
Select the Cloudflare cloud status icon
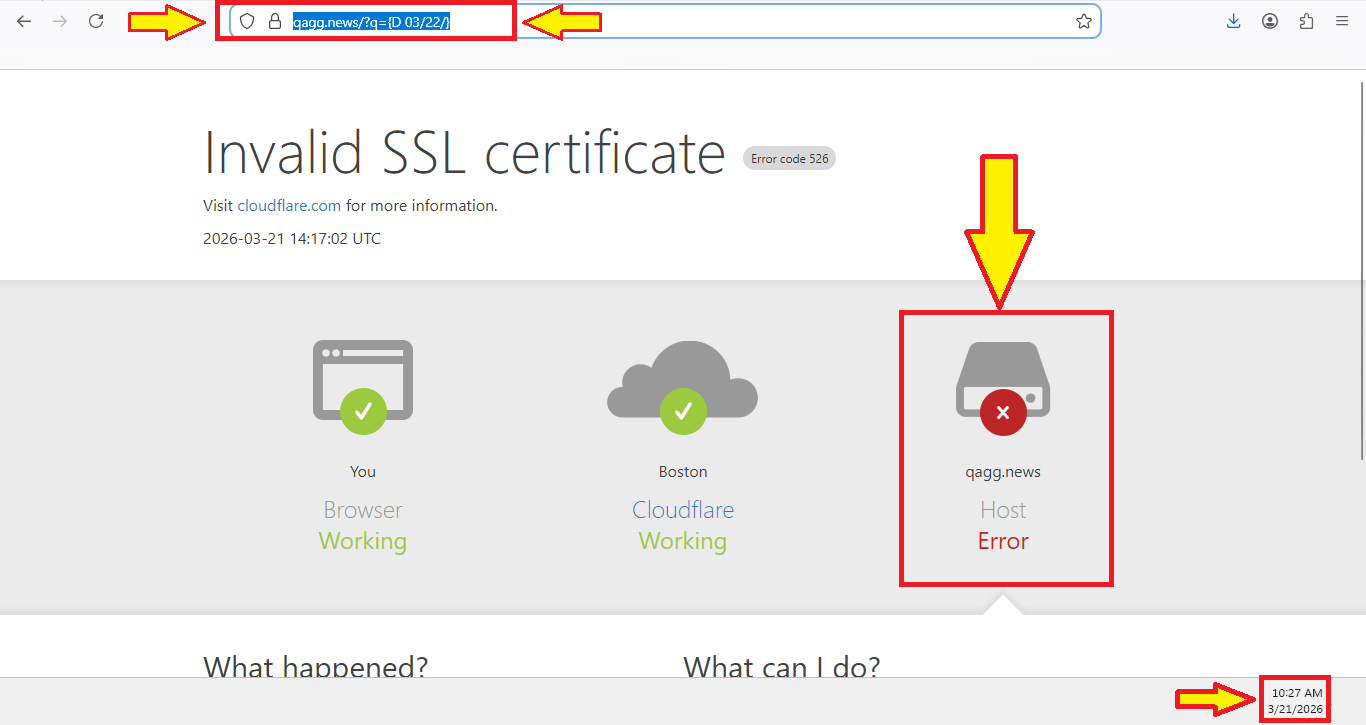682,385
